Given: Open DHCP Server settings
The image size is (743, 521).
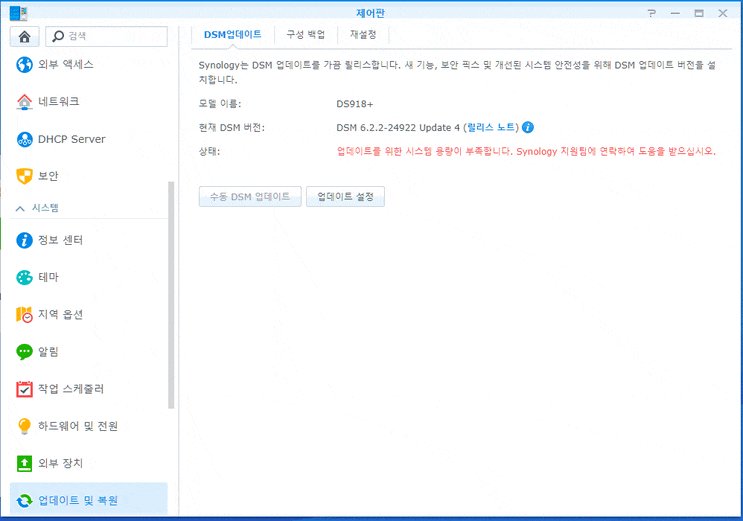Looking at the screenshot, I should (x=89, y=139).
